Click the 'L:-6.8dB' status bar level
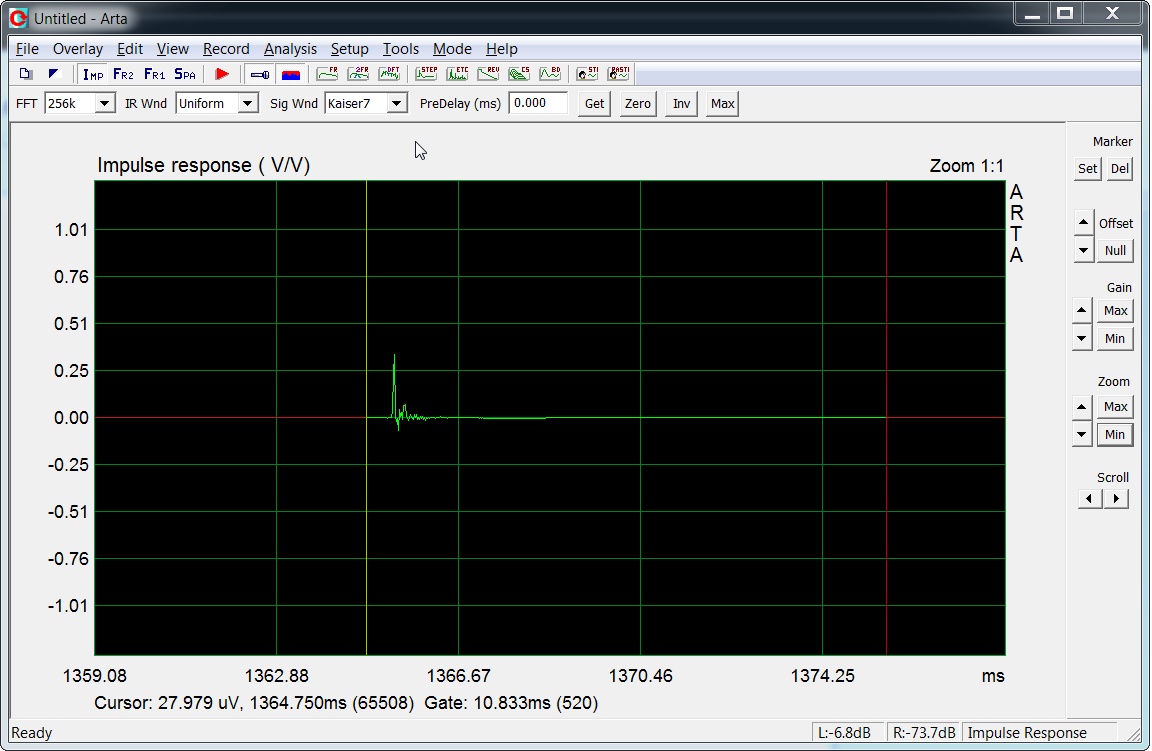The width and height of the screenshot is (1152, 751). tap(844, 733)
